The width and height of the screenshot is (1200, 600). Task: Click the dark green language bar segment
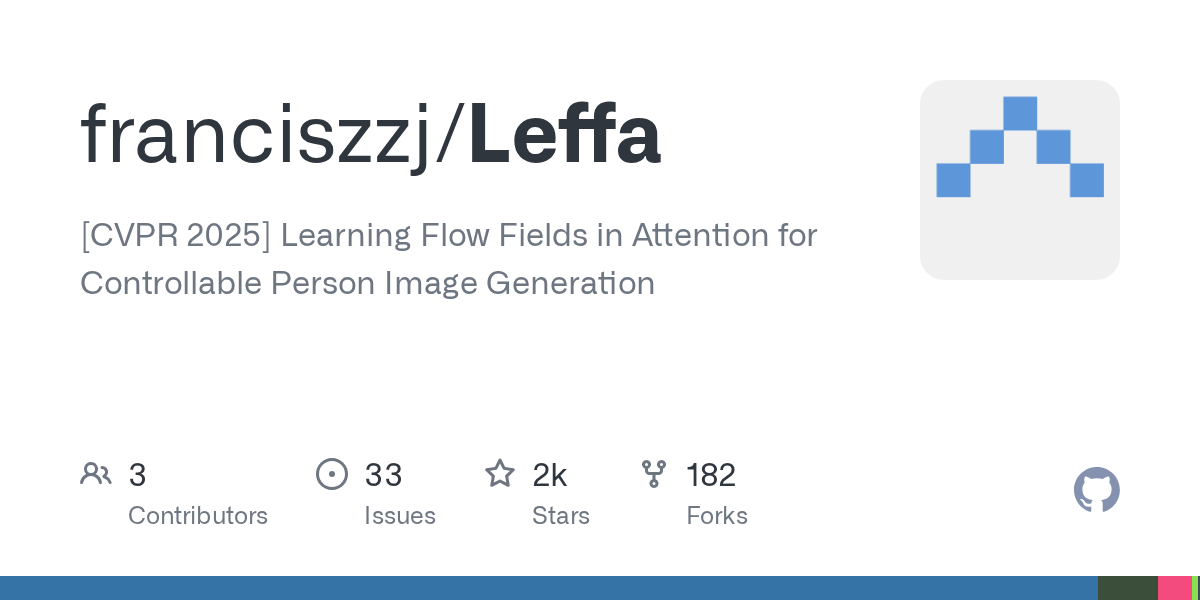pos(1127,588)
